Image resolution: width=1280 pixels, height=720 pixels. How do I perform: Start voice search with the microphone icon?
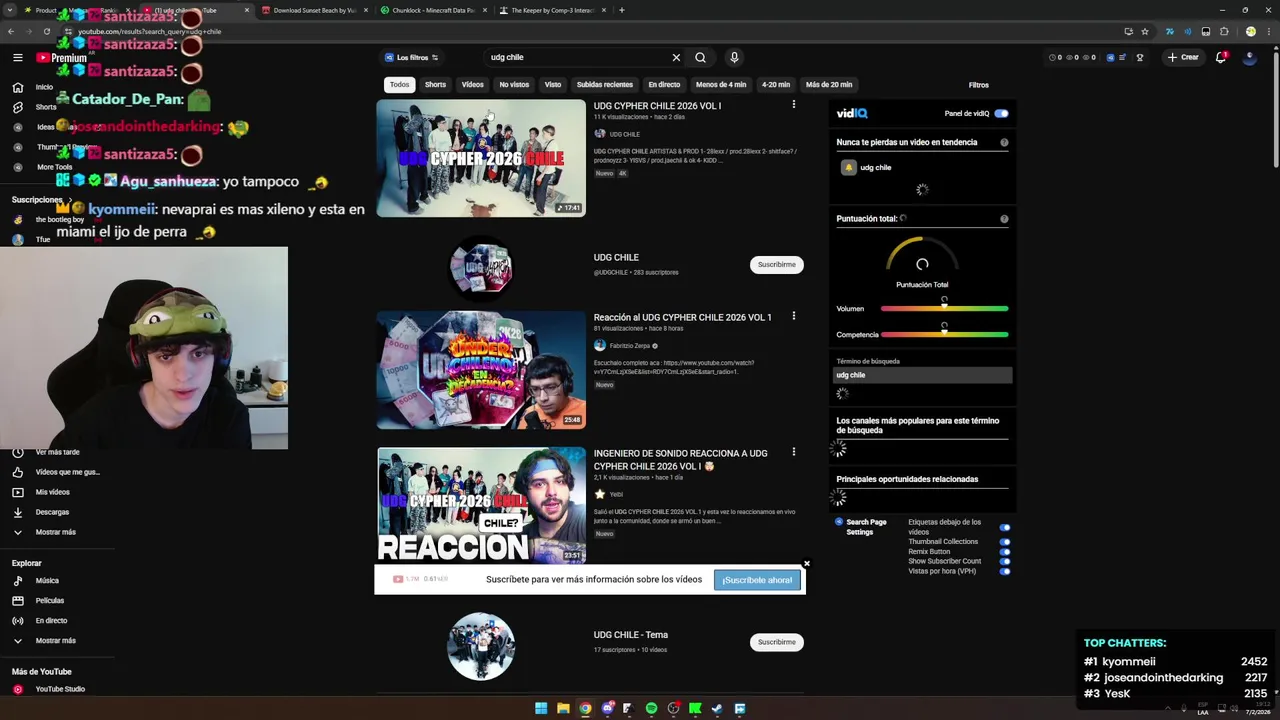[734, 57]
